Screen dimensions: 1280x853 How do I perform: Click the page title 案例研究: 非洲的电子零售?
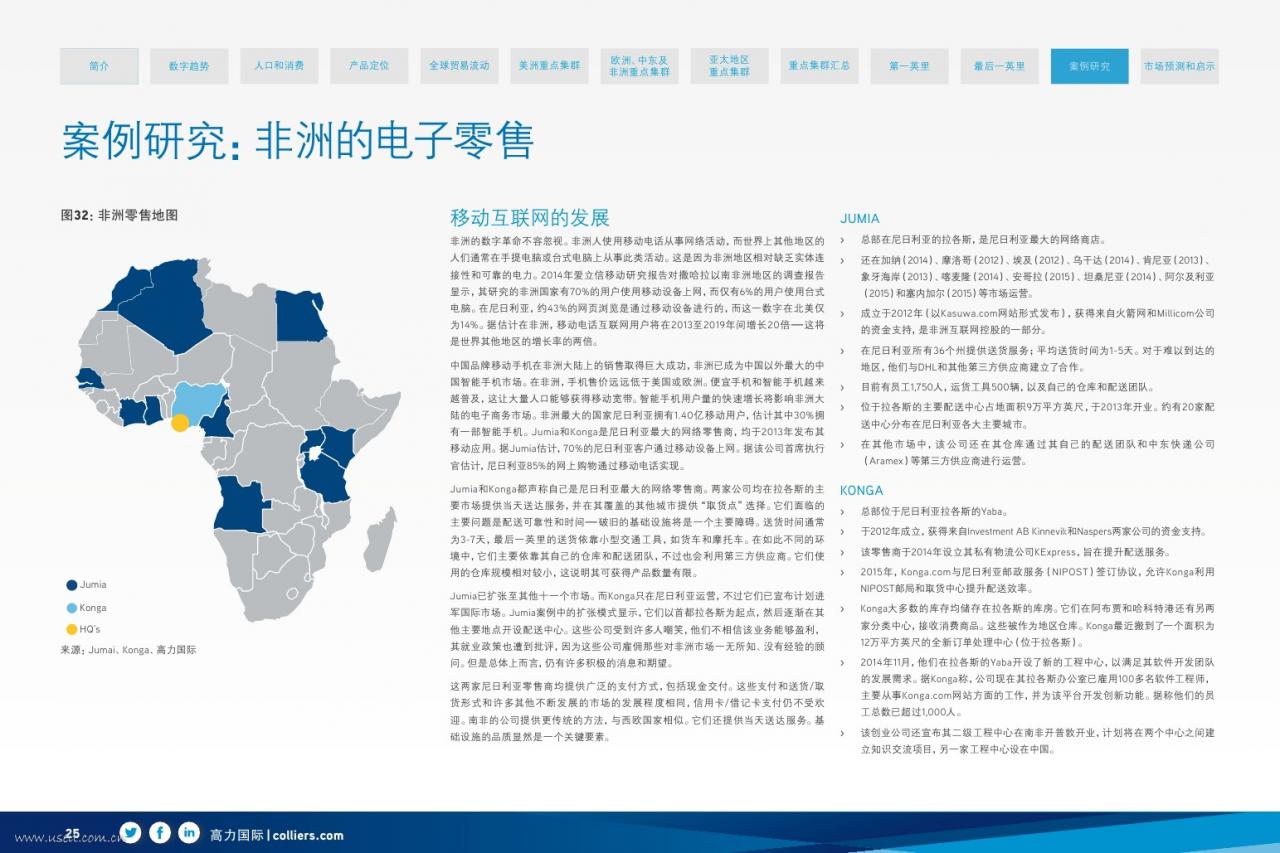point(298,141)
